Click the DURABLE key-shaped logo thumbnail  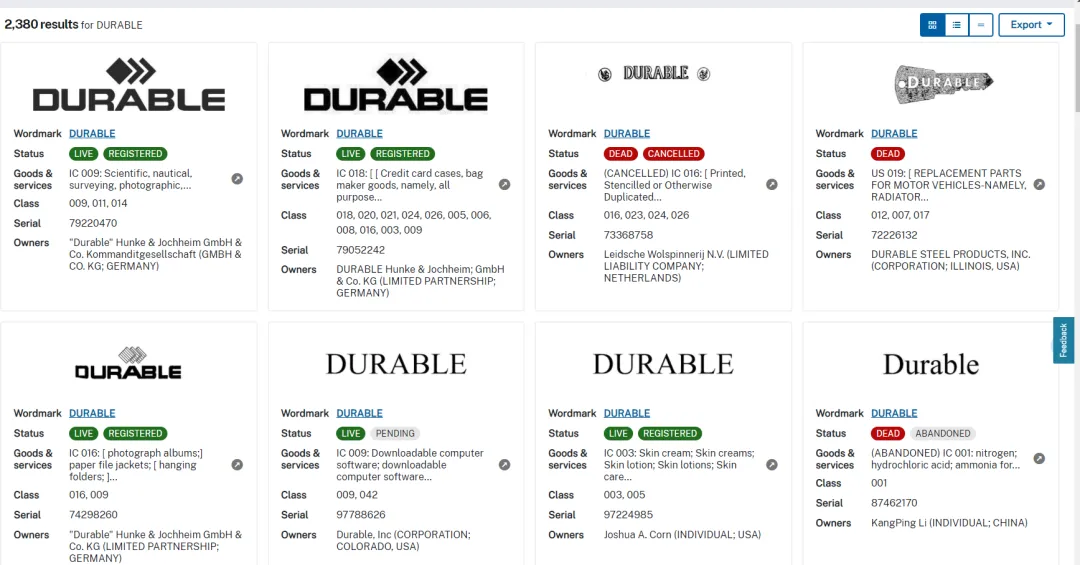tap(944, 83)
